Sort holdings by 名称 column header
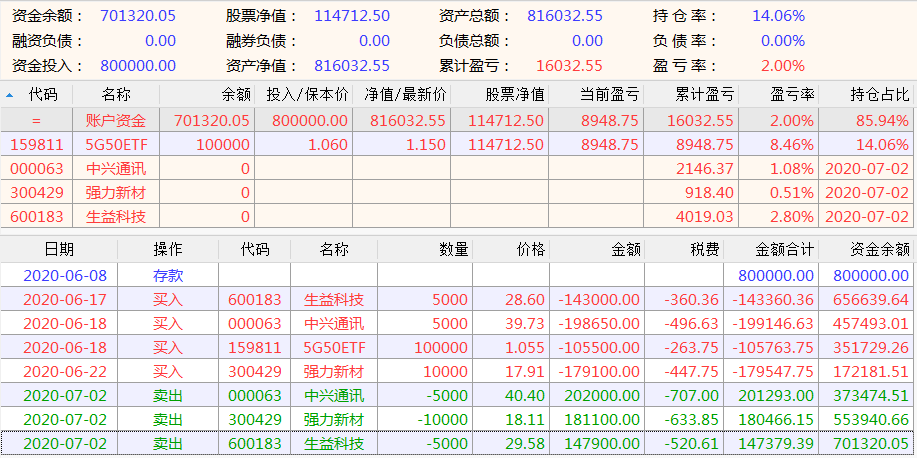The height and width of the screenshot is (458, 917). [116, 94]
